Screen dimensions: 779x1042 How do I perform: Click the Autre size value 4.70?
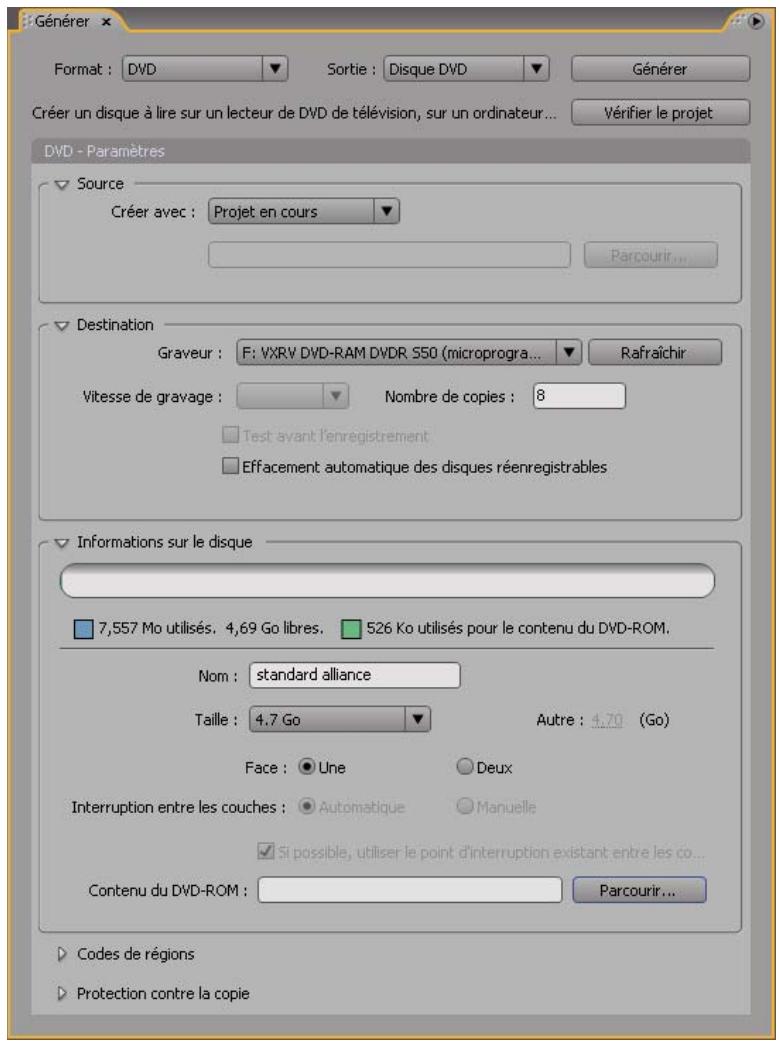coord(606,720)
